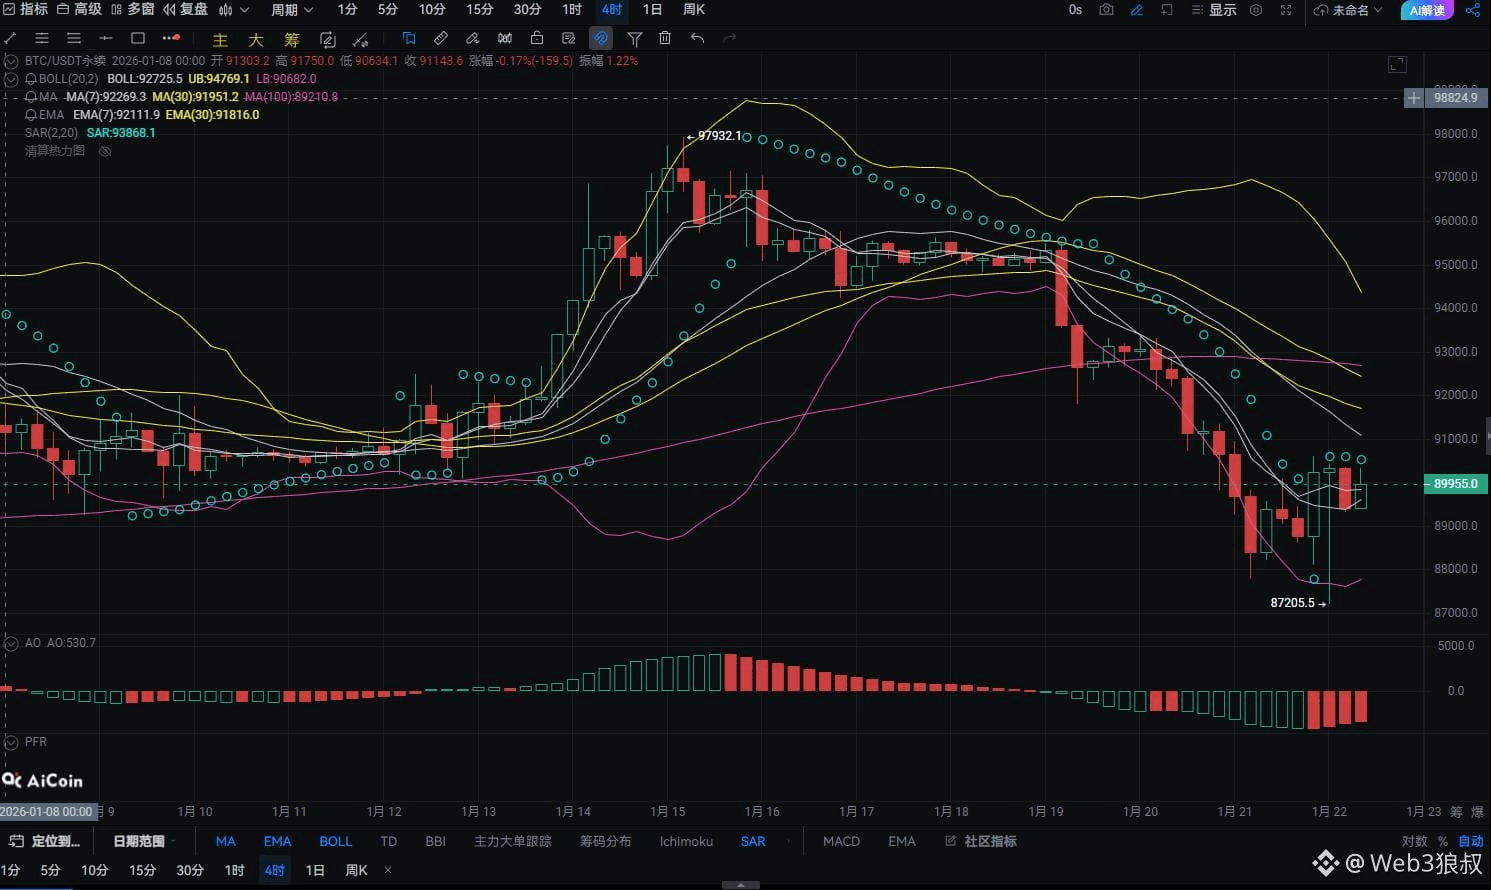This screenshot has width=1491, height=890.
Task: Switch to 1日 timeframe in top bar
Action: (x=652, y=10)
